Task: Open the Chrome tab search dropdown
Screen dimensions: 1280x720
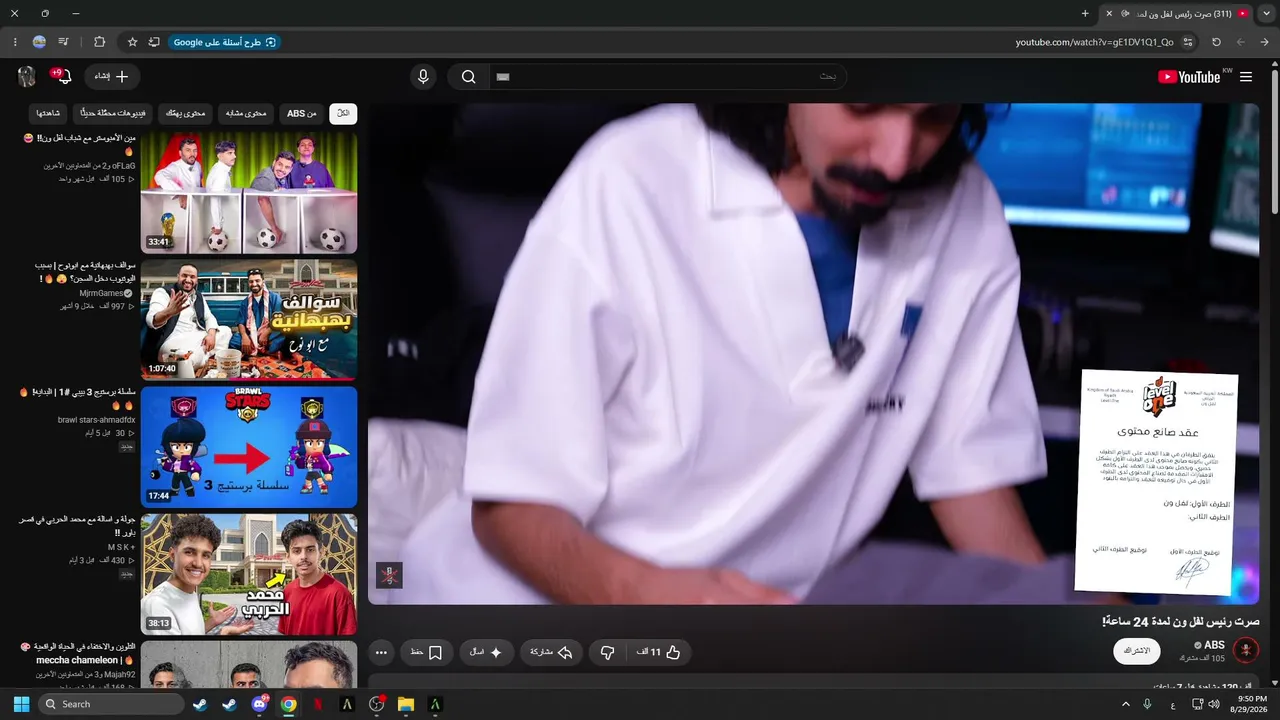Action: tap(1267, 13)
